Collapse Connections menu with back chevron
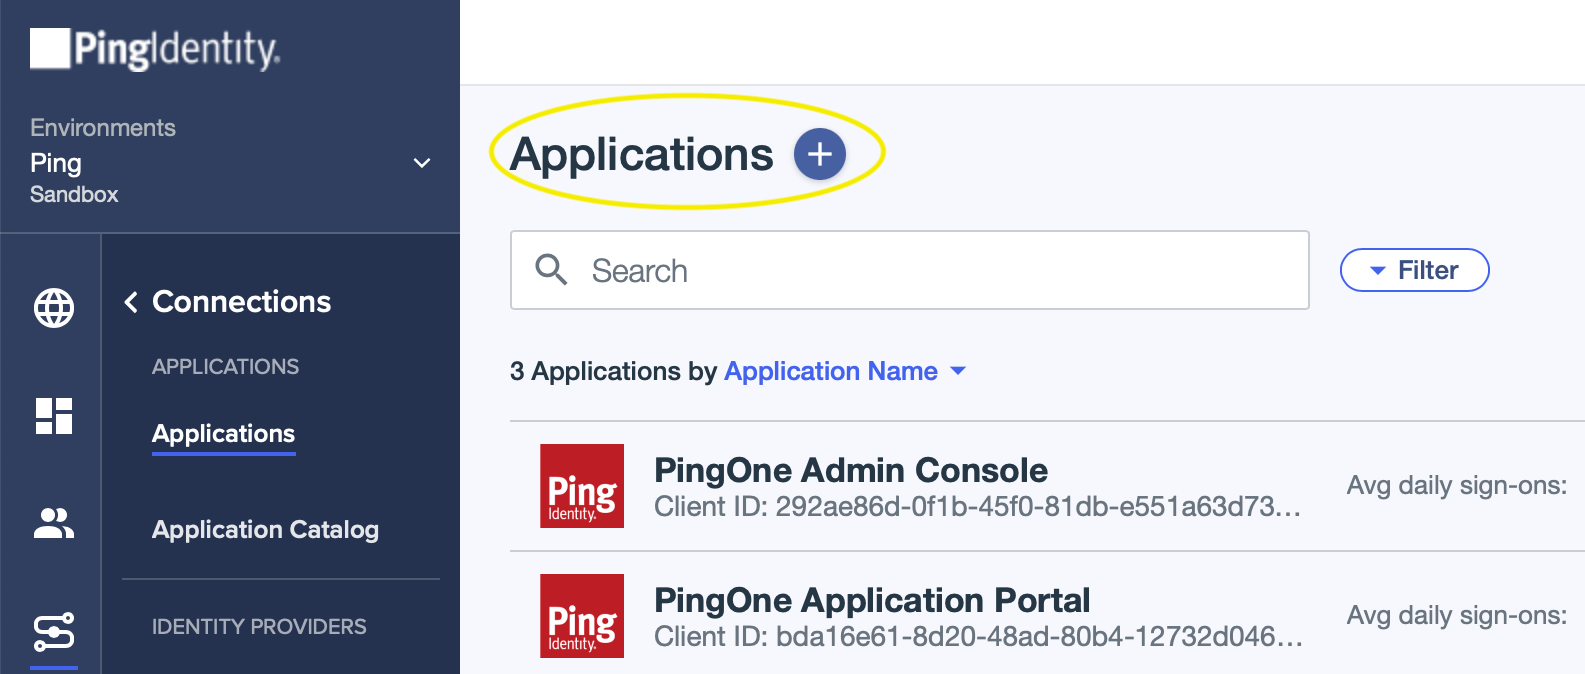This screenshot has width=1585, height=674. (131, 302)
